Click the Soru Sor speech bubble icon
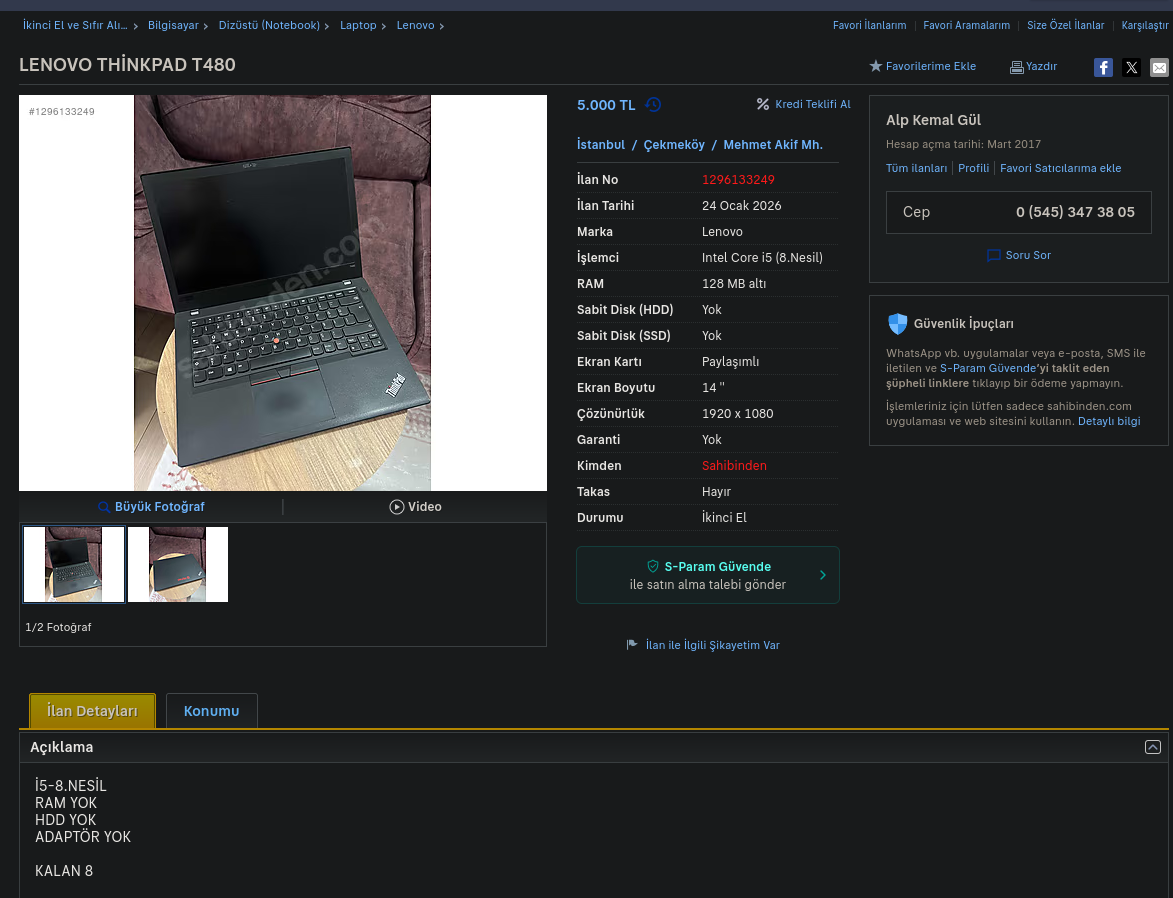This screenshot has width=1173, height=898. click(993, 255)
